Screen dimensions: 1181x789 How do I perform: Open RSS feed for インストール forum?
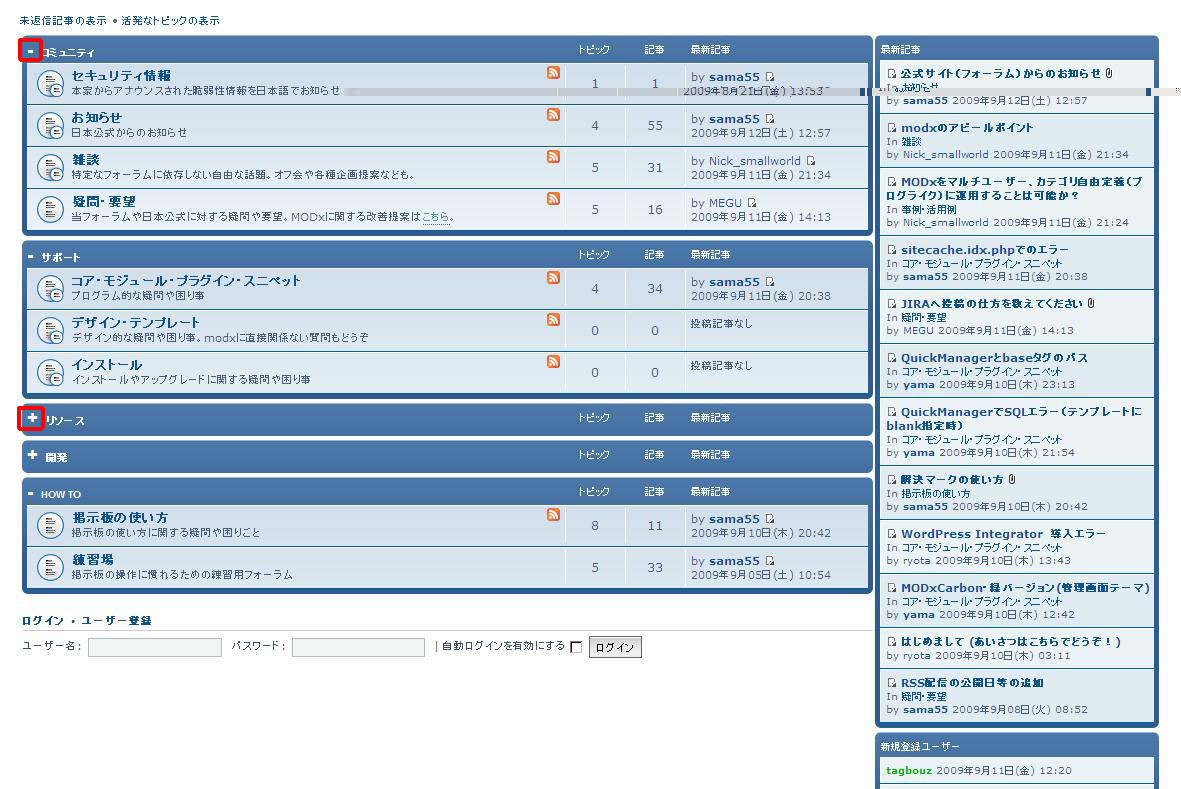click(553, 362)
